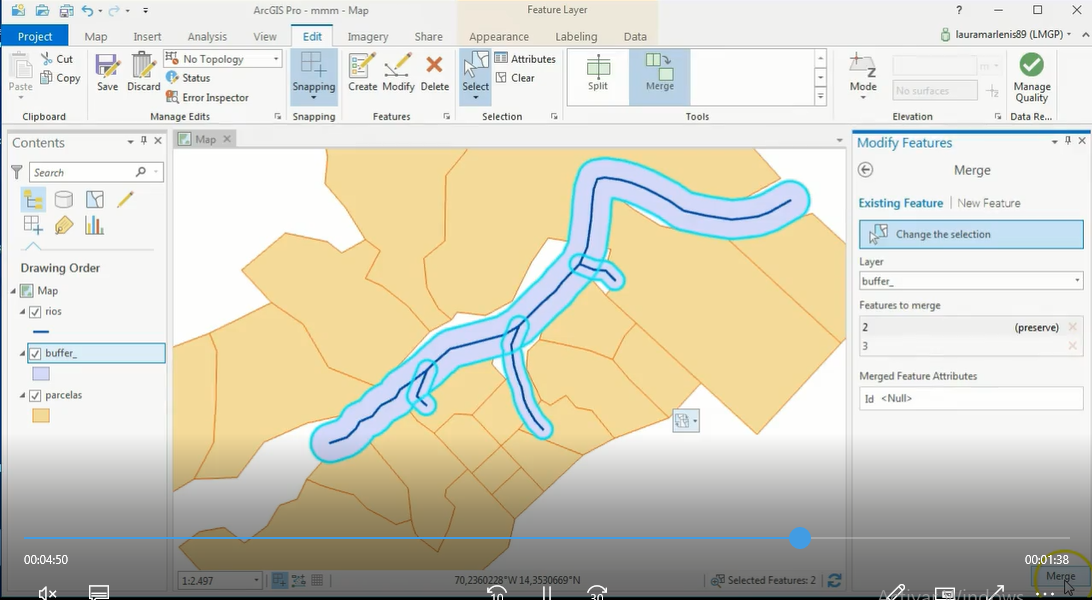1092x600 pixels.
Task: Click the buffer_ layer color swatch
Action: point(42,373)
